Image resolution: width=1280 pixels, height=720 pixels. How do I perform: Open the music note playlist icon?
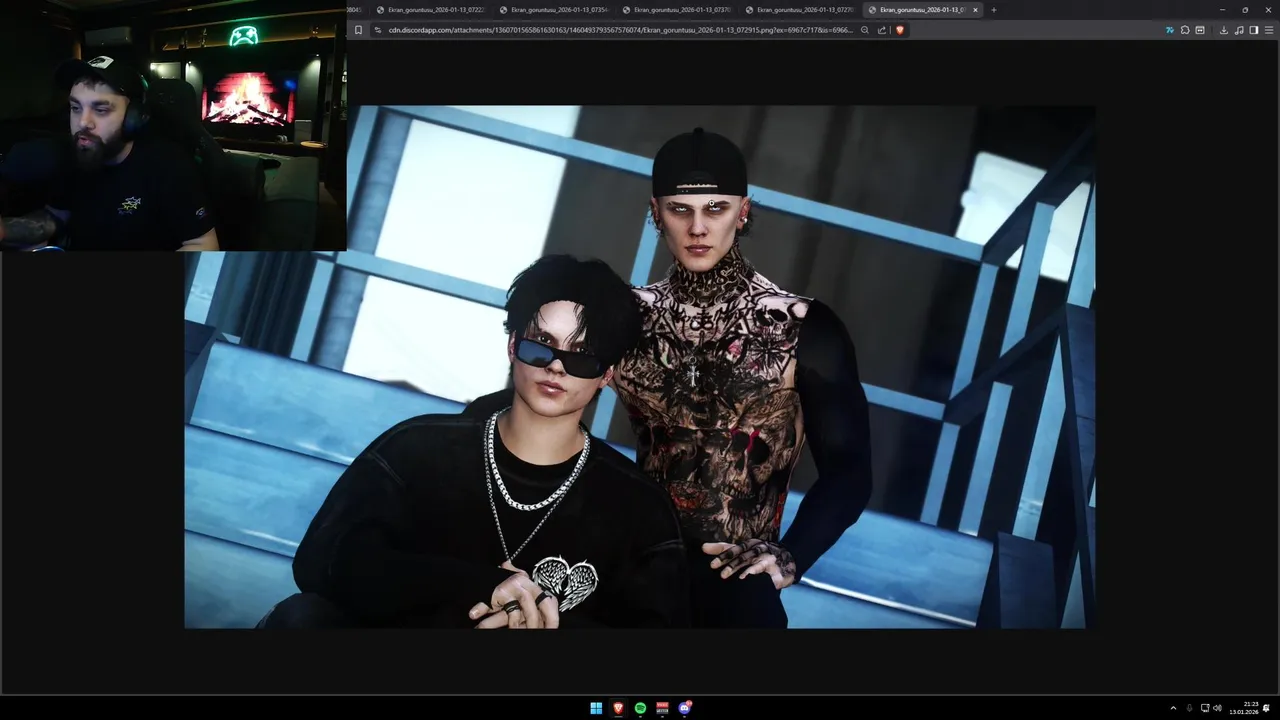[x=1239, y=30]
